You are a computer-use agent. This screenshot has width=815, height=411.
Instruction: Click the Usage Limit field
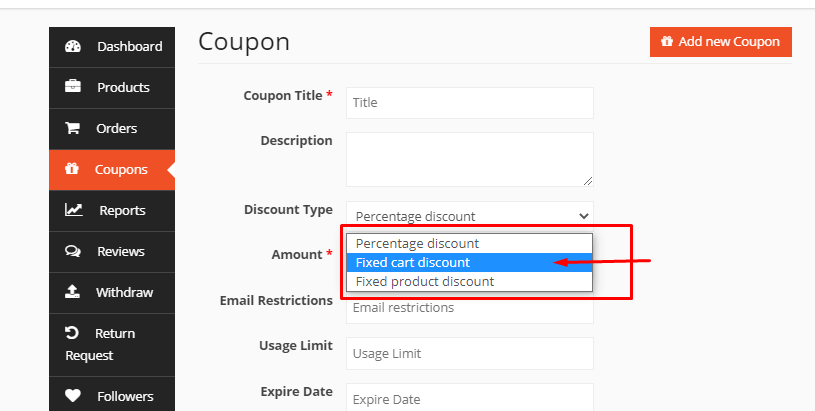point(470,353)
